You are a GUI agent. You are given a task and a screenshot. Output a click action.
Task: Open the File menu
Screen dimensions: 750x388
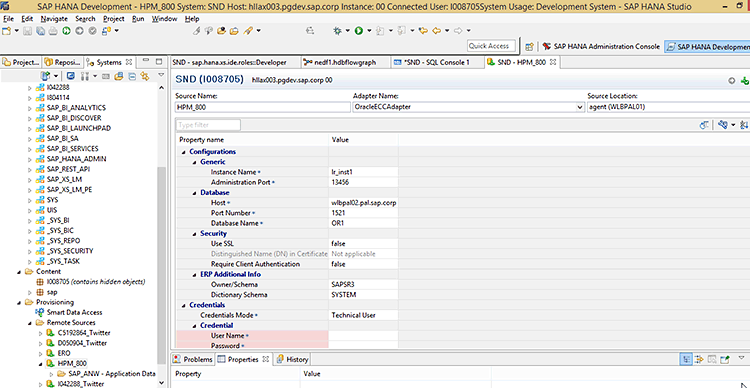[8, 19]
